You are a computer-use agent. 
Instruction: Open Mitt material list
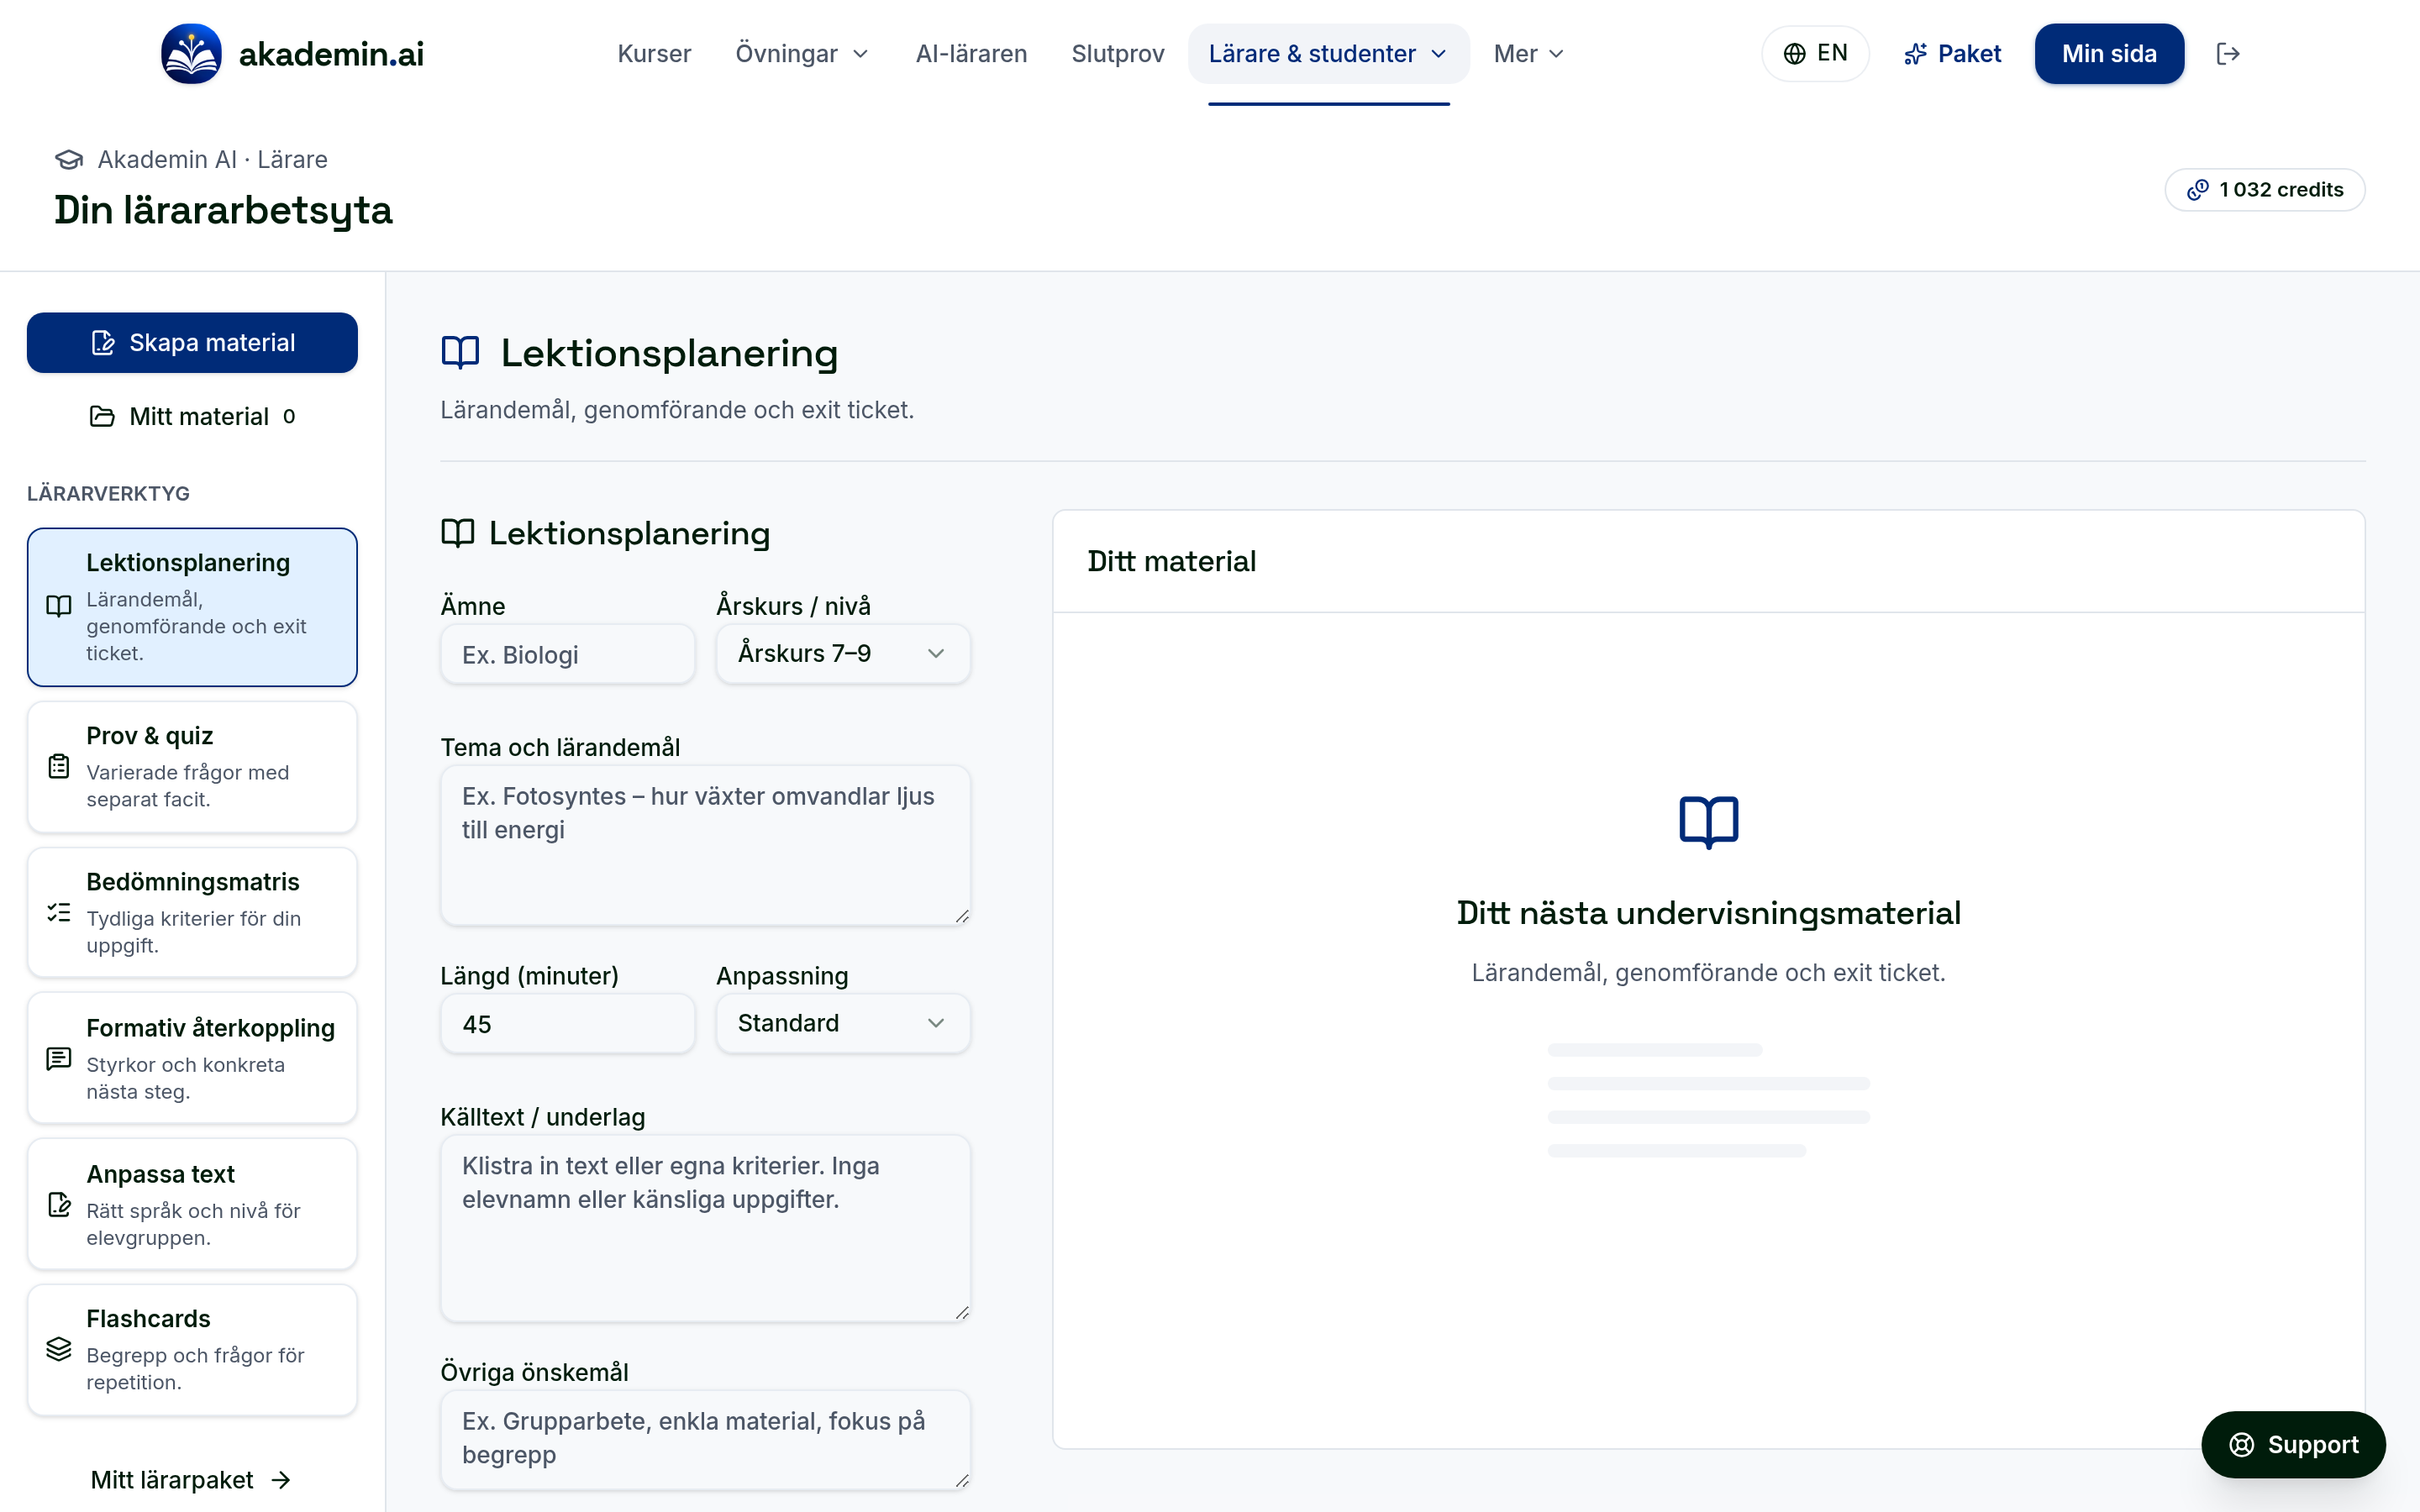(x=192, y=416)
